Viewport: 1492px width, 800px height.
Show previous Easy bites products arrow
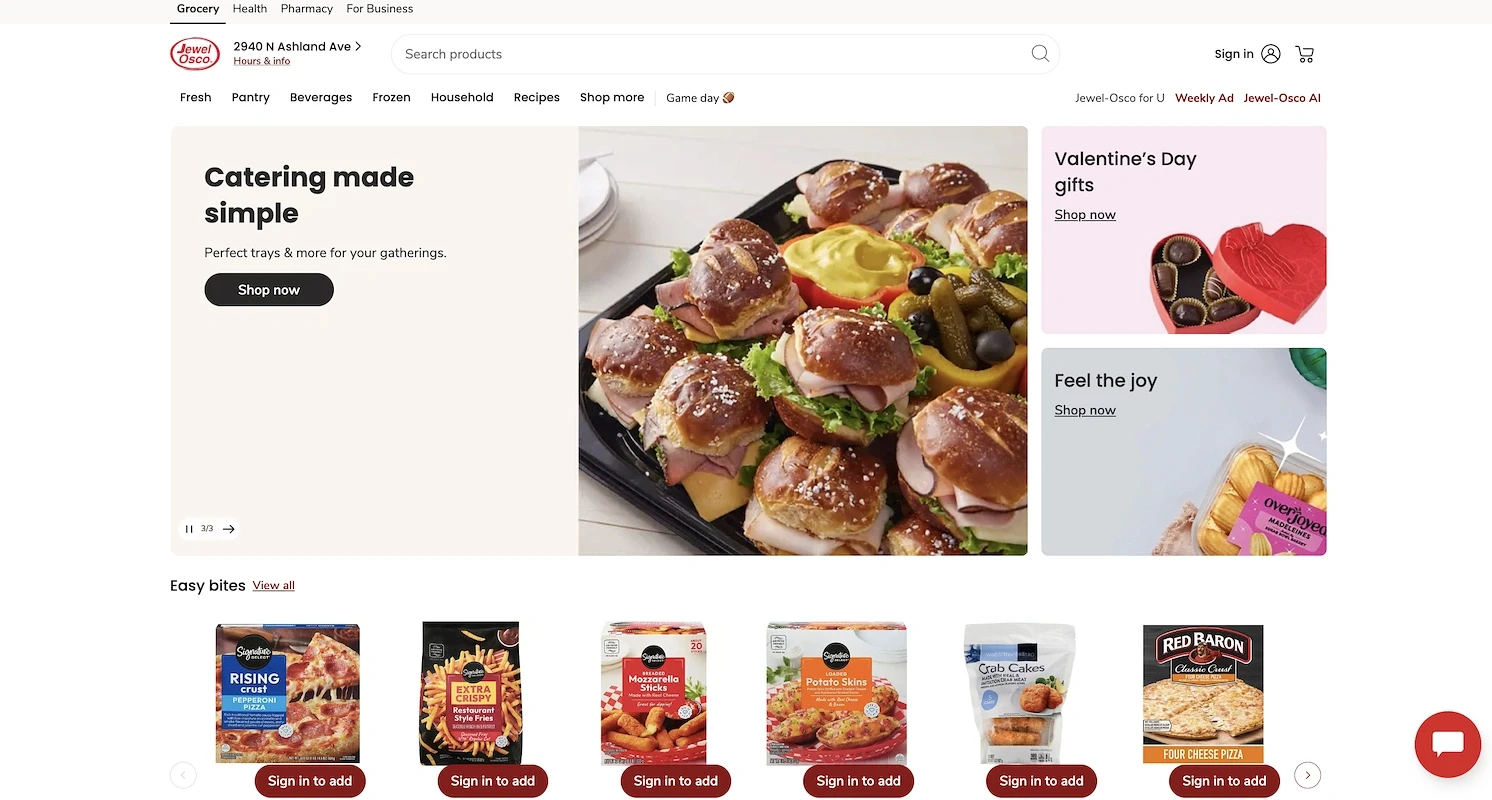183,775
